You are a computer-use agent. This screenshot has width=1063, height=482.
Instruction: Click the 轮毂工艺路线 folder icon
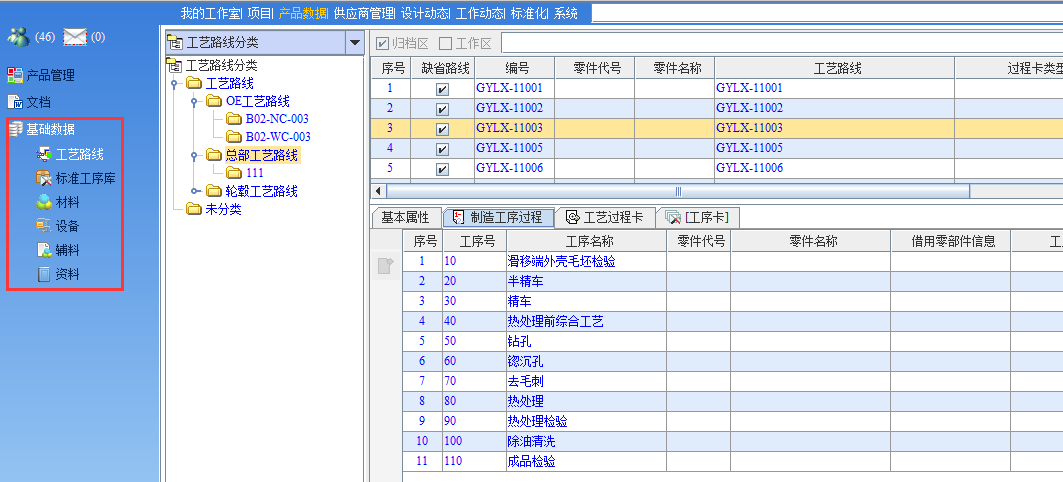point(214,191)
